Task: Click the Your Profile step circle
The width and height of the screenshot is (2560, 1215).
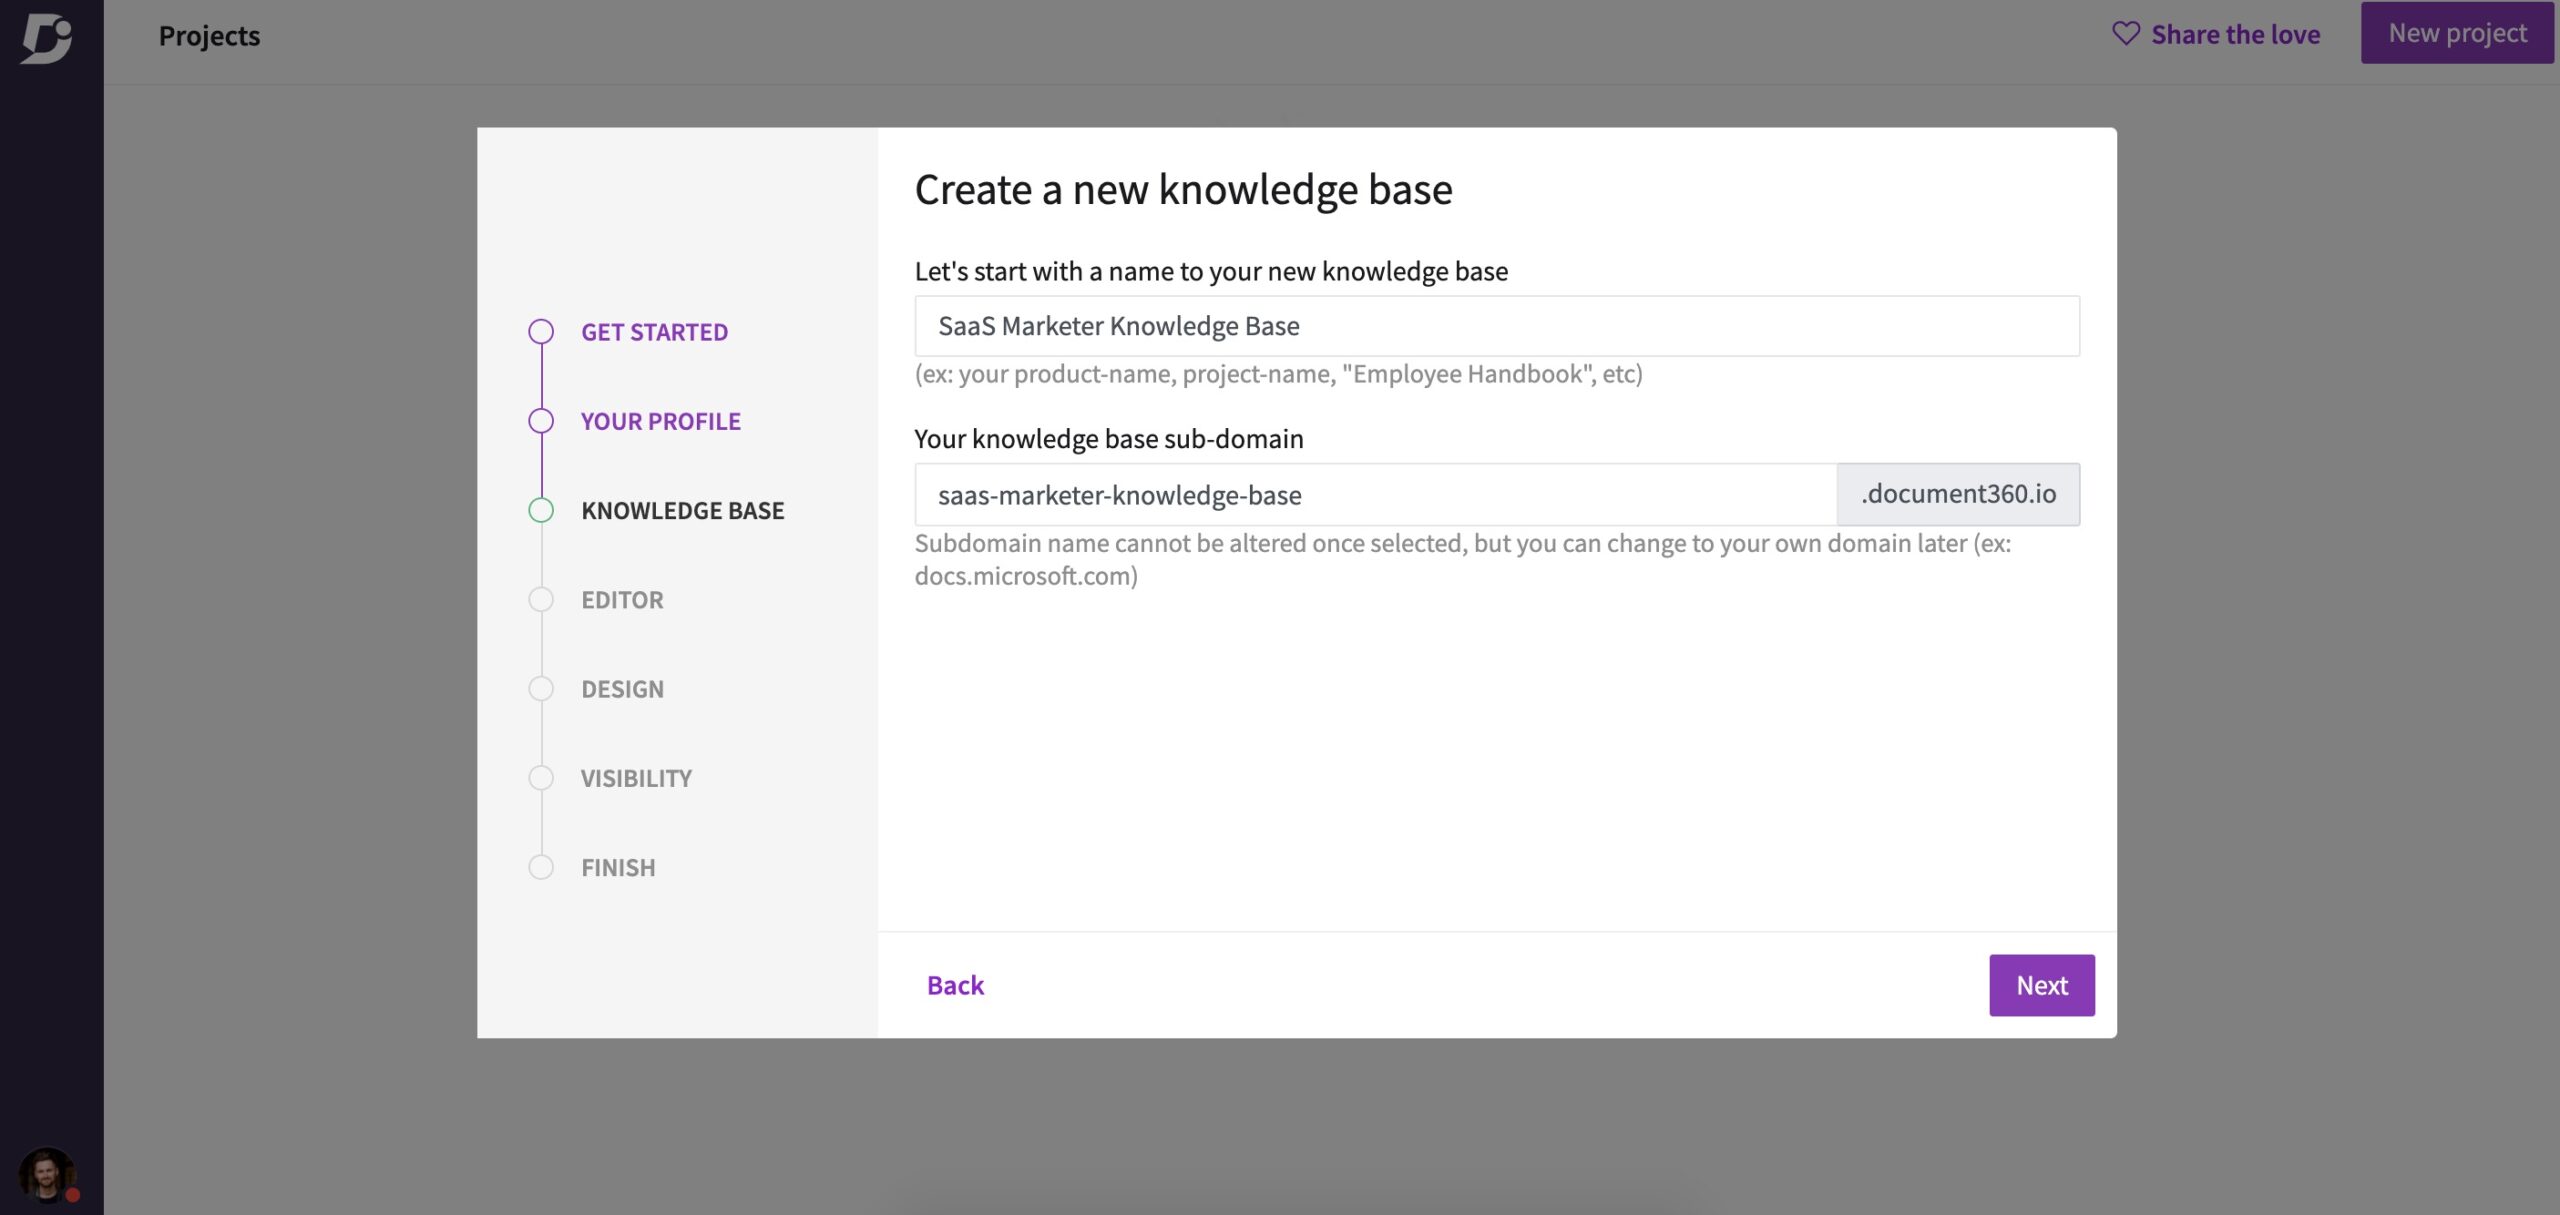Action: tap(541, 421)
